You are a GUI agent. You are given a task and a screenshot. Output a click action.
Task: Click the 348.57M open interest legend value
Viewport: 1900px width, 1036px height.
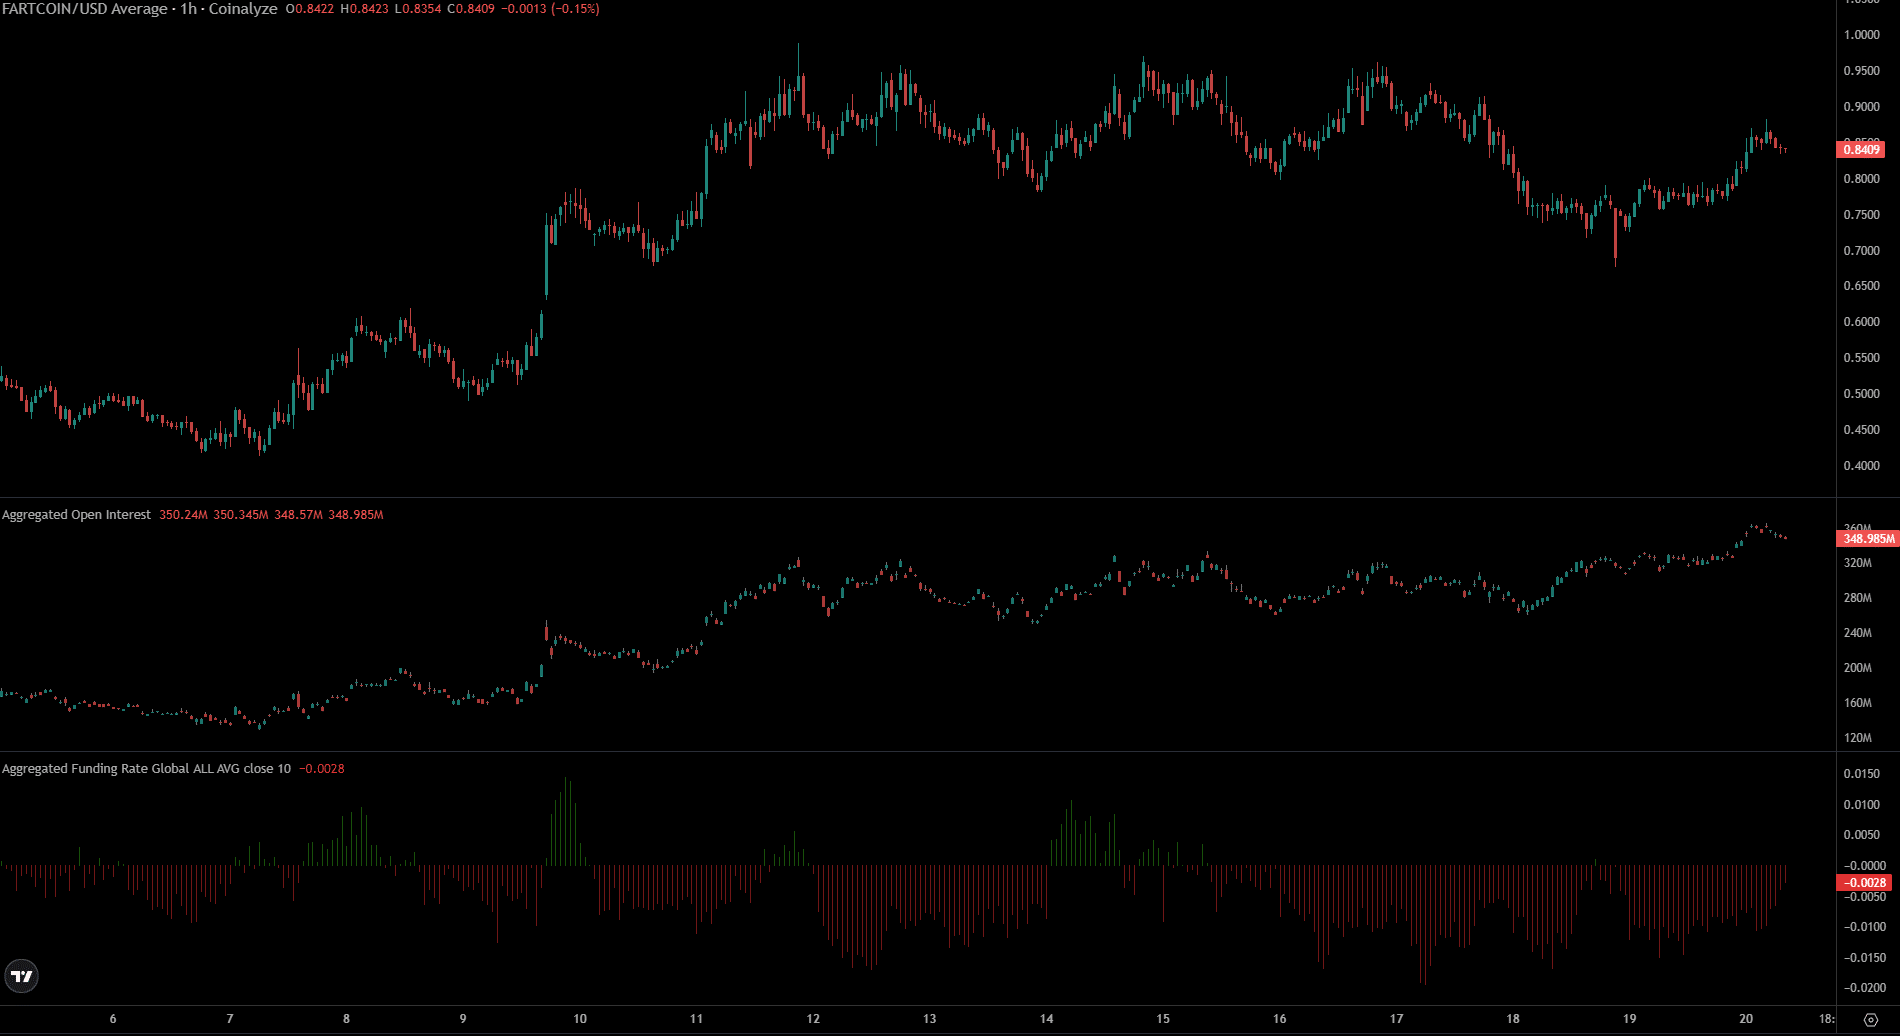[x=298, y=515]
